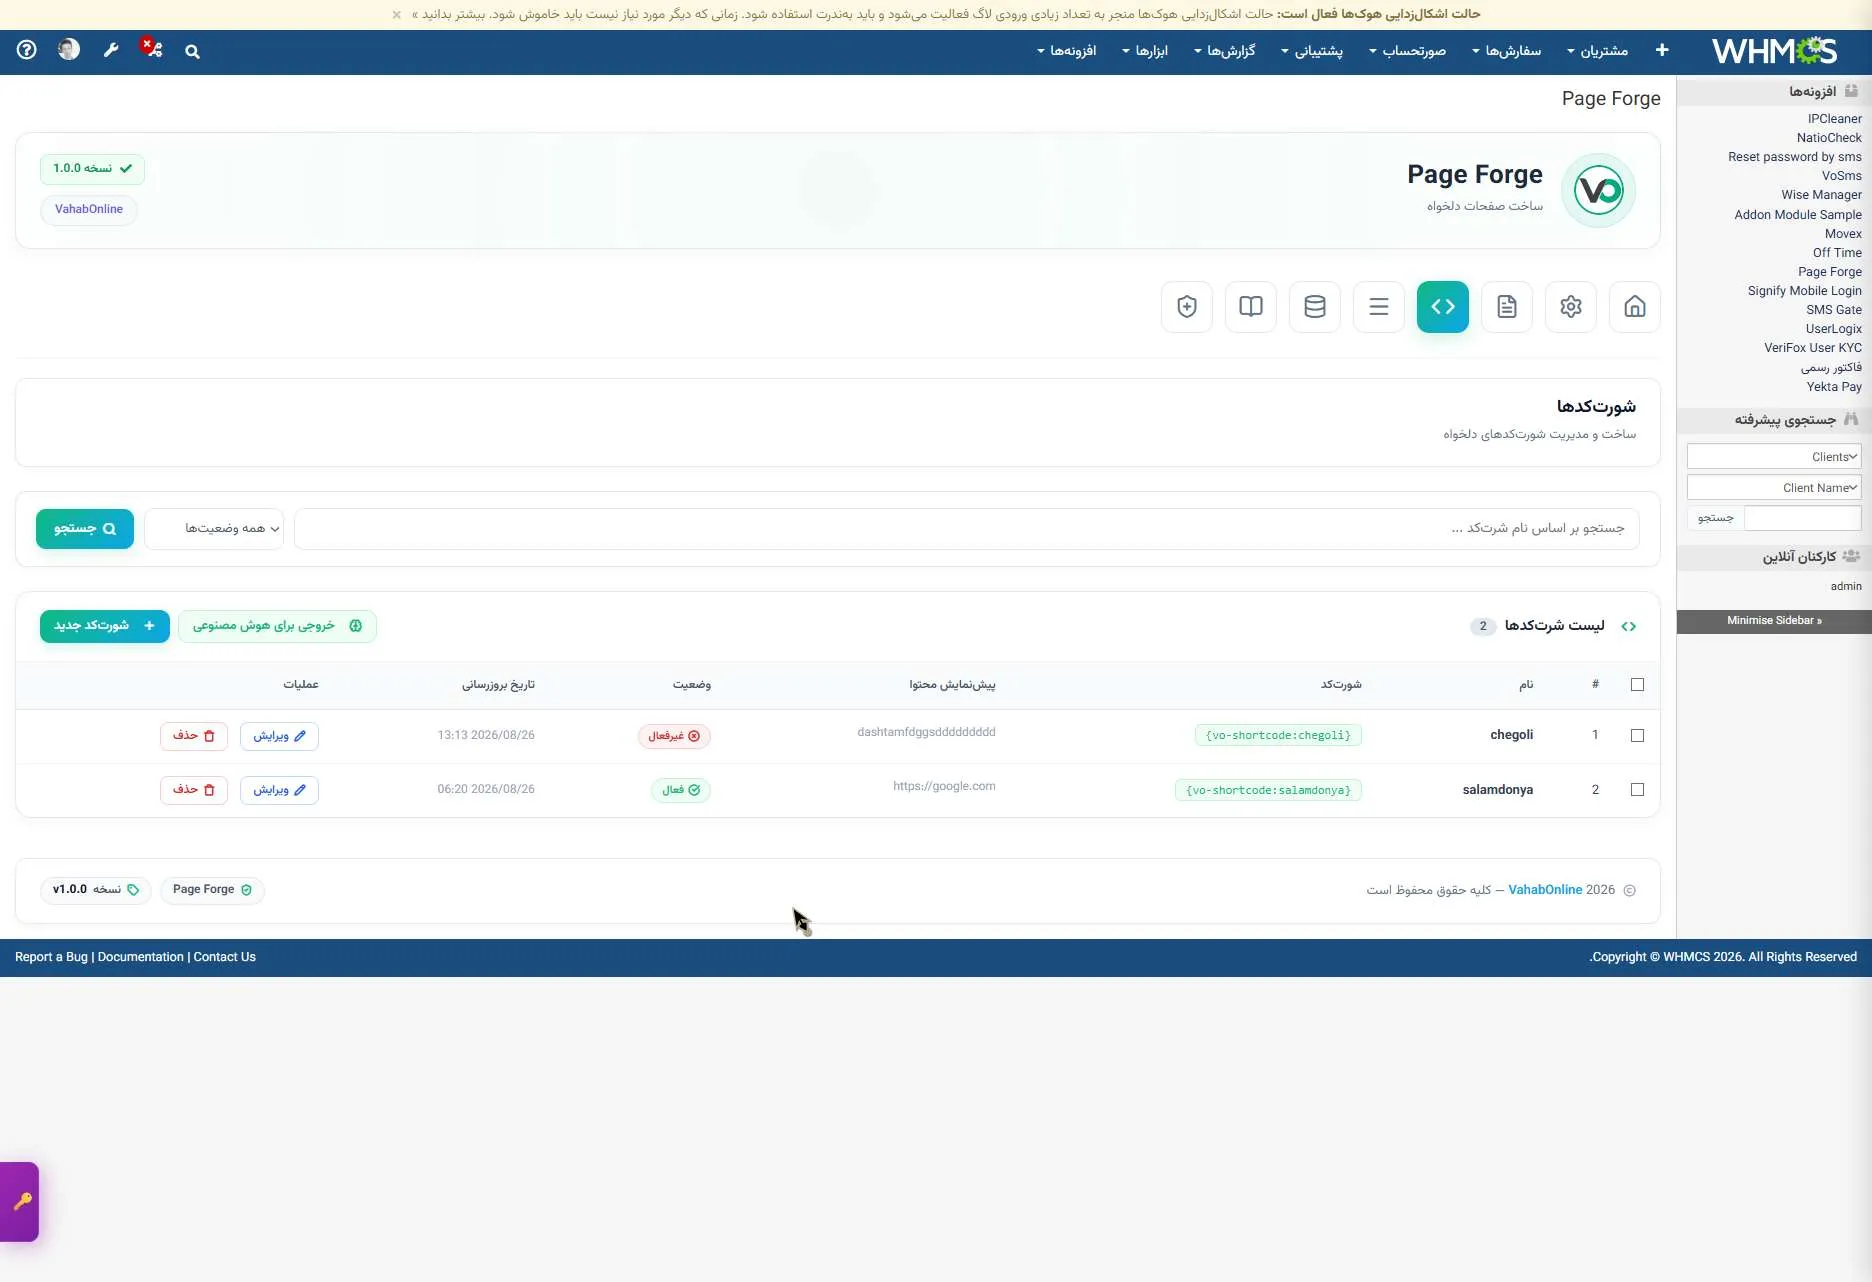
Task: Open the همه وضعیت‌ها status filter dropdown
Action: click(x=214, y=529)
